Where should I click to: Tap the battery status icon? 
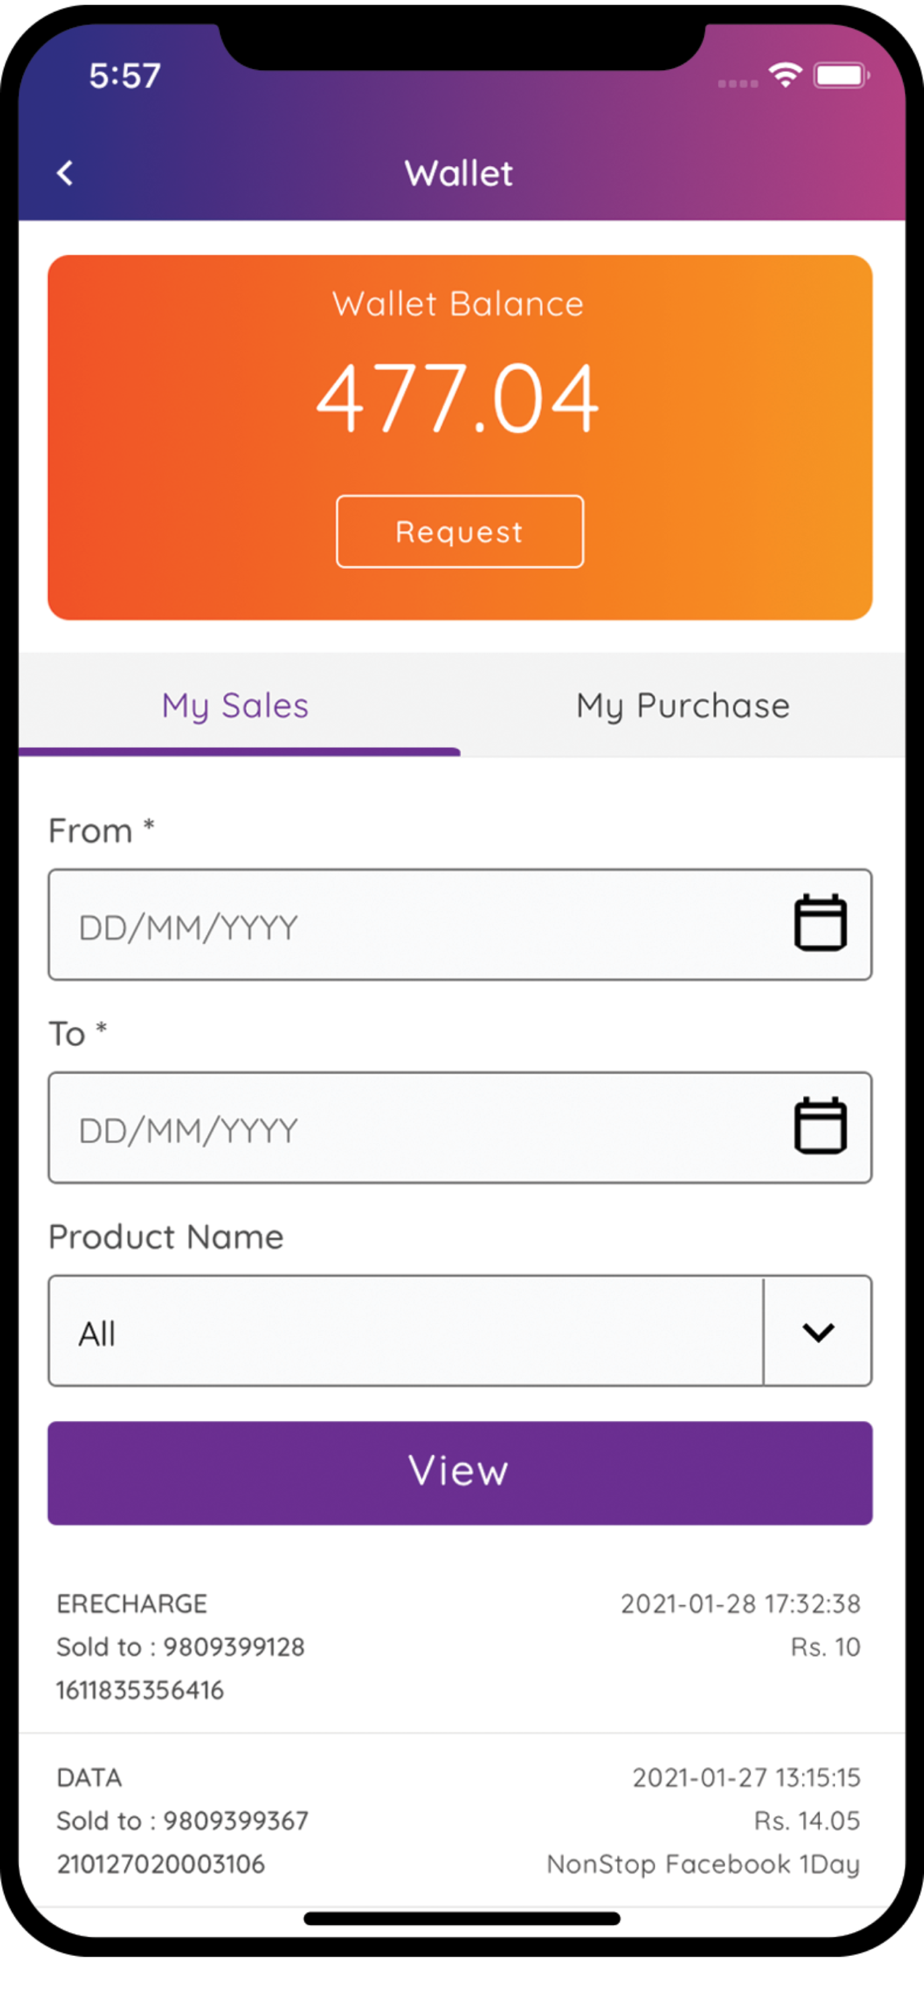point(841,76)
